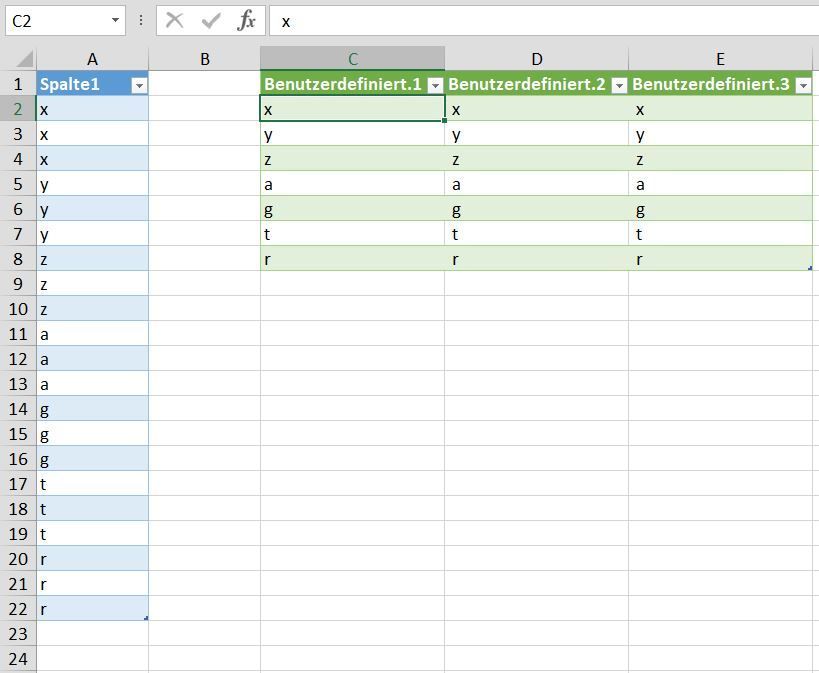The image size is (819, 673).
Task: Select column B header
Action: click(204, 59)
